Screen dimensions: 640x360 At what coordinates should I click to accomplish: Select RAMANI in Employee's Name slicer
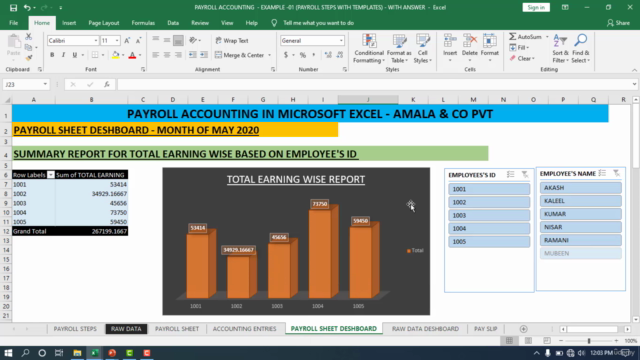pos(581,240)
